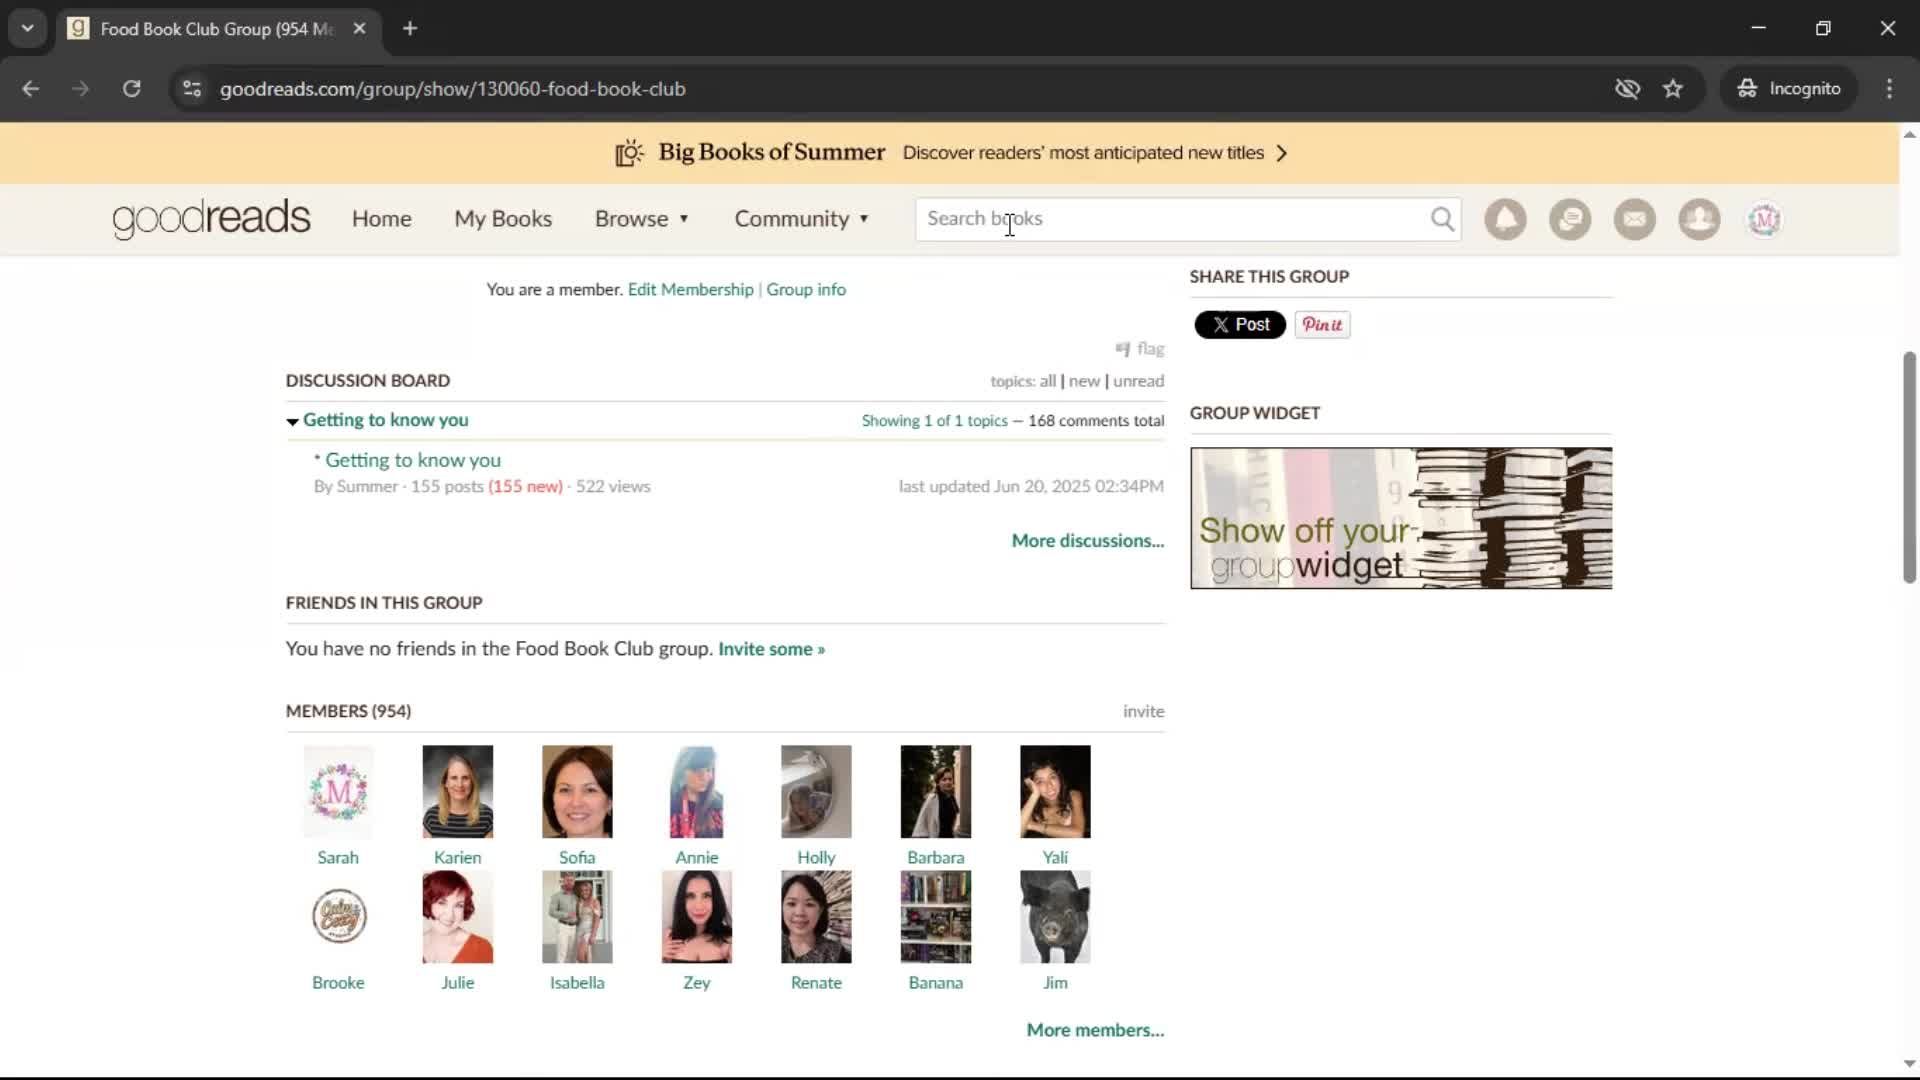Open the group widget banner image
Screen dimensions: 1920x1080
click(1401, 518)
